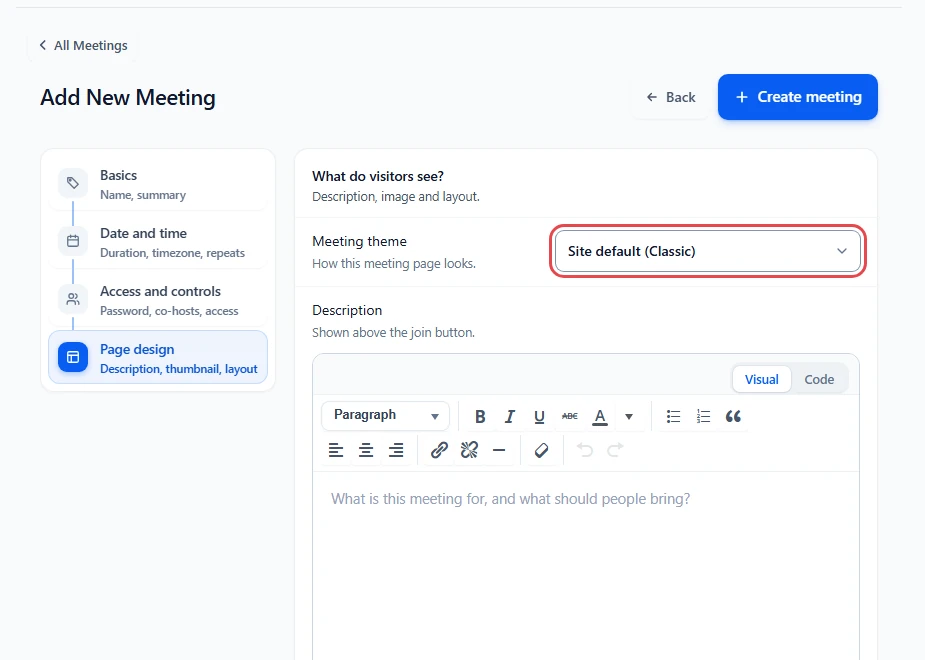Insert a link with chain icon
Viewport: 925px width, 660px height.
tap(439, 451)
